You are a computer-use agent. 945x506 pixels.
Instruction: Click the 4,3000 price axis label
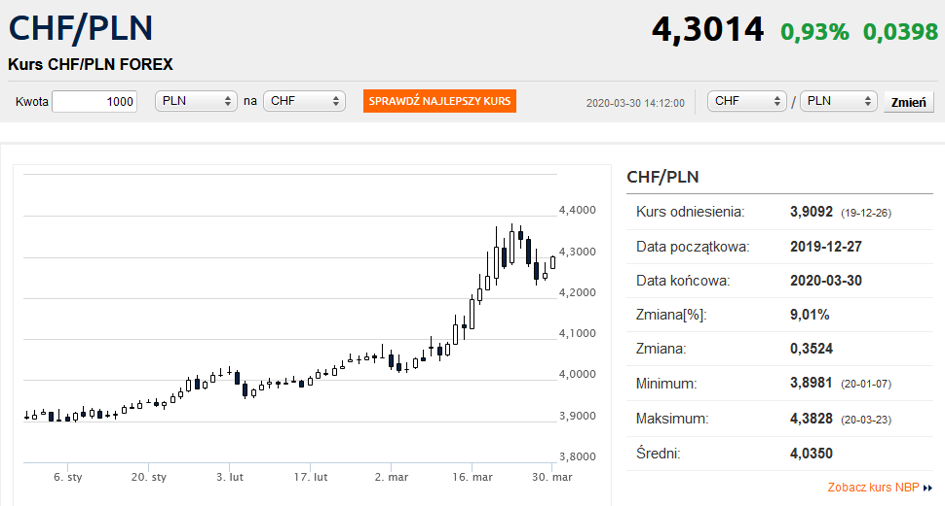coord(577,252)
